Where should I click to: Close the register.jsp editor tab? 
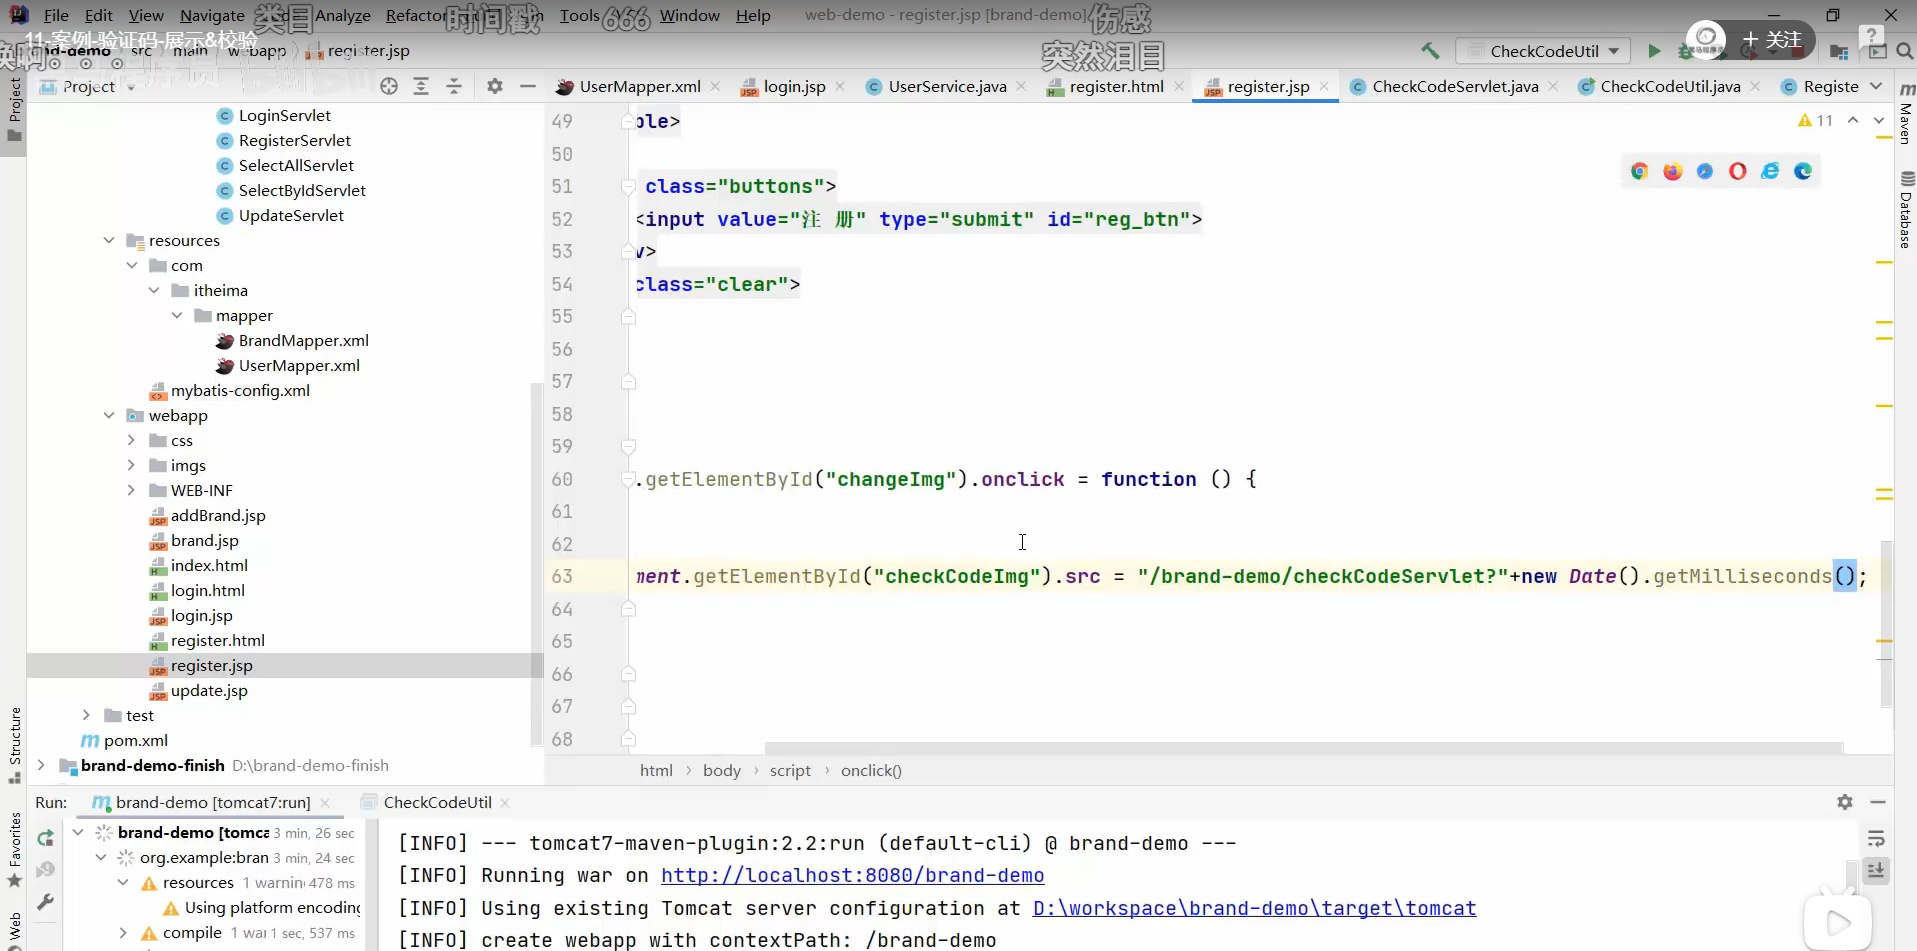point(1324,86)
